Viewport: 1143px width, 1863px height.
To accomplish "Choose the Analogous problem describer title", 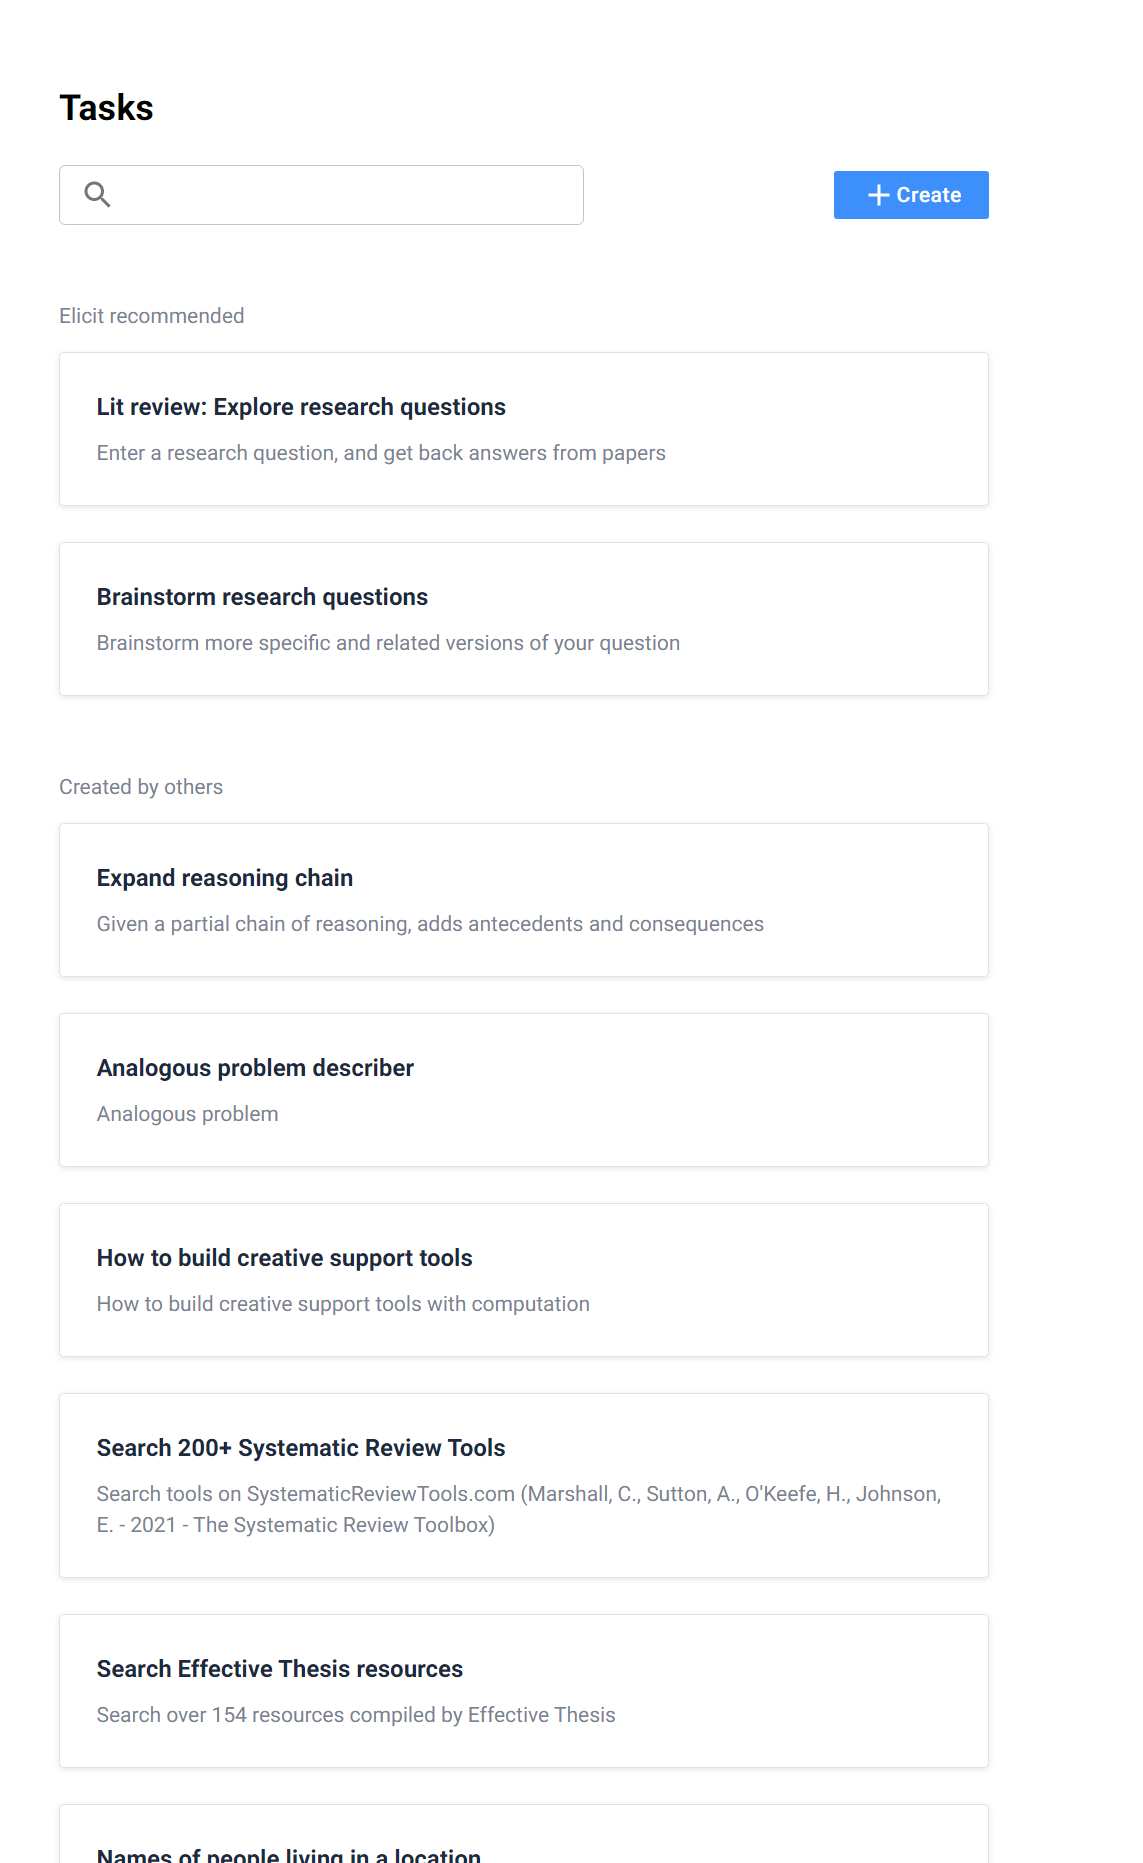I will [x=255, y=1068].
